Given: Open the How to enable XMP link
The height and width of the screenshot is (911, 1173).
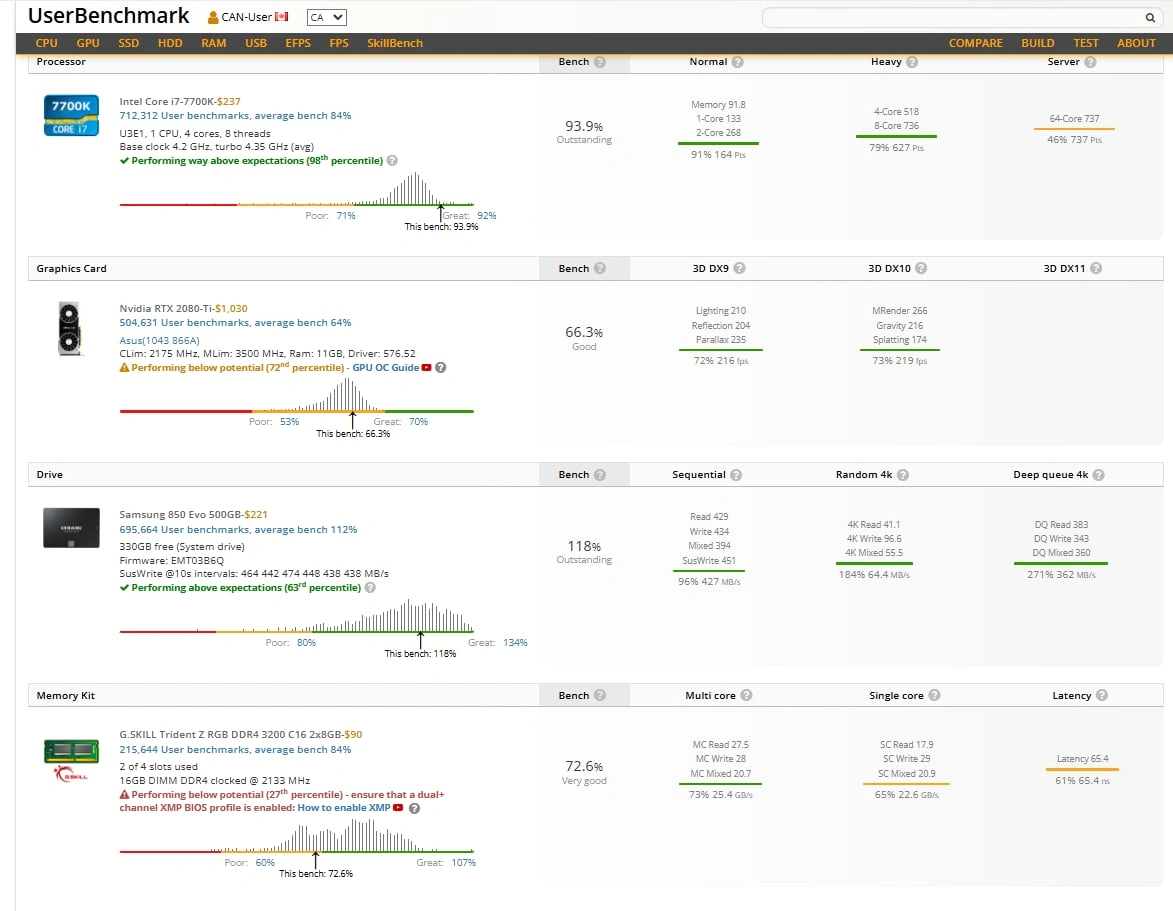Looking at the screenshot, I should (343, 808).
